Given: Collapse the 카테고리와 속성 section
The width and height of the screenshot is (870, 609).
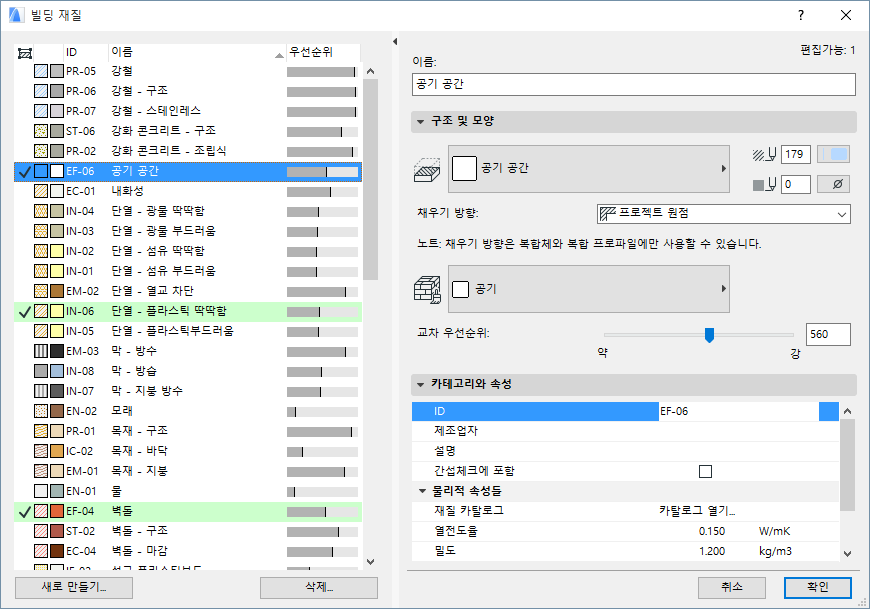Looking at the screenshot, I should coord(420,384).
